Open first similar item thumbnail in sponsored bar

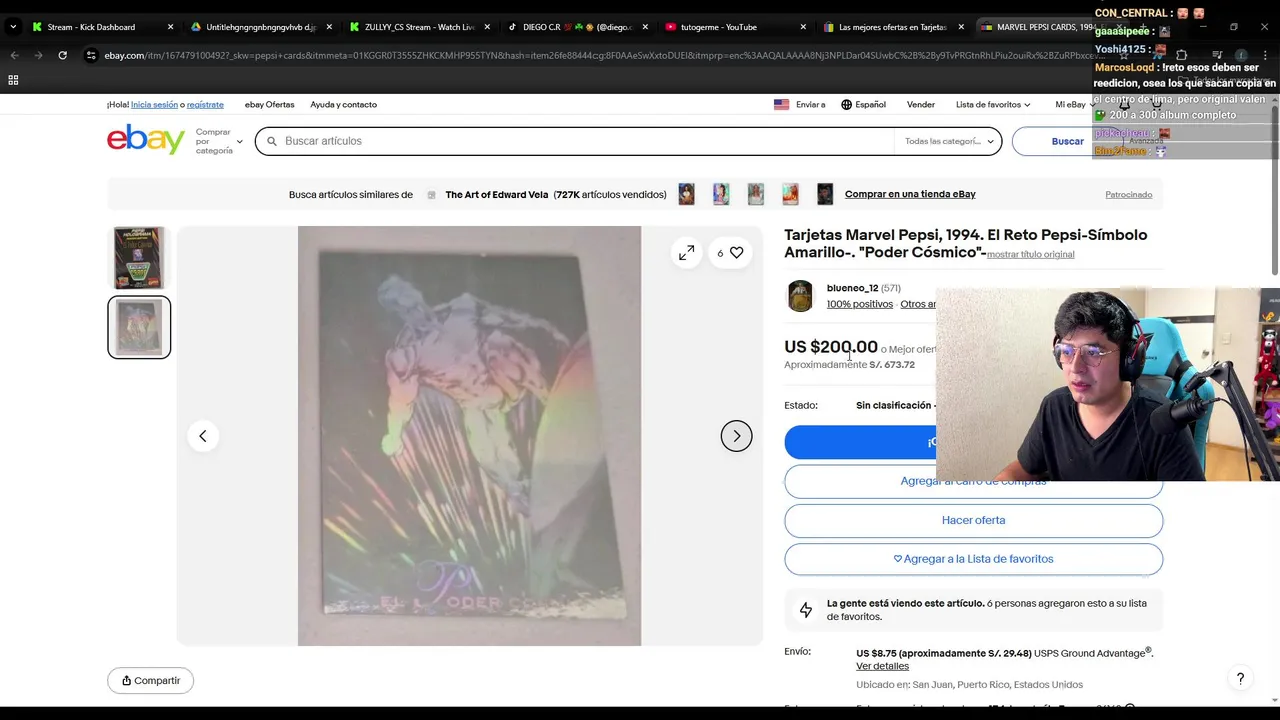coord(686,194)
